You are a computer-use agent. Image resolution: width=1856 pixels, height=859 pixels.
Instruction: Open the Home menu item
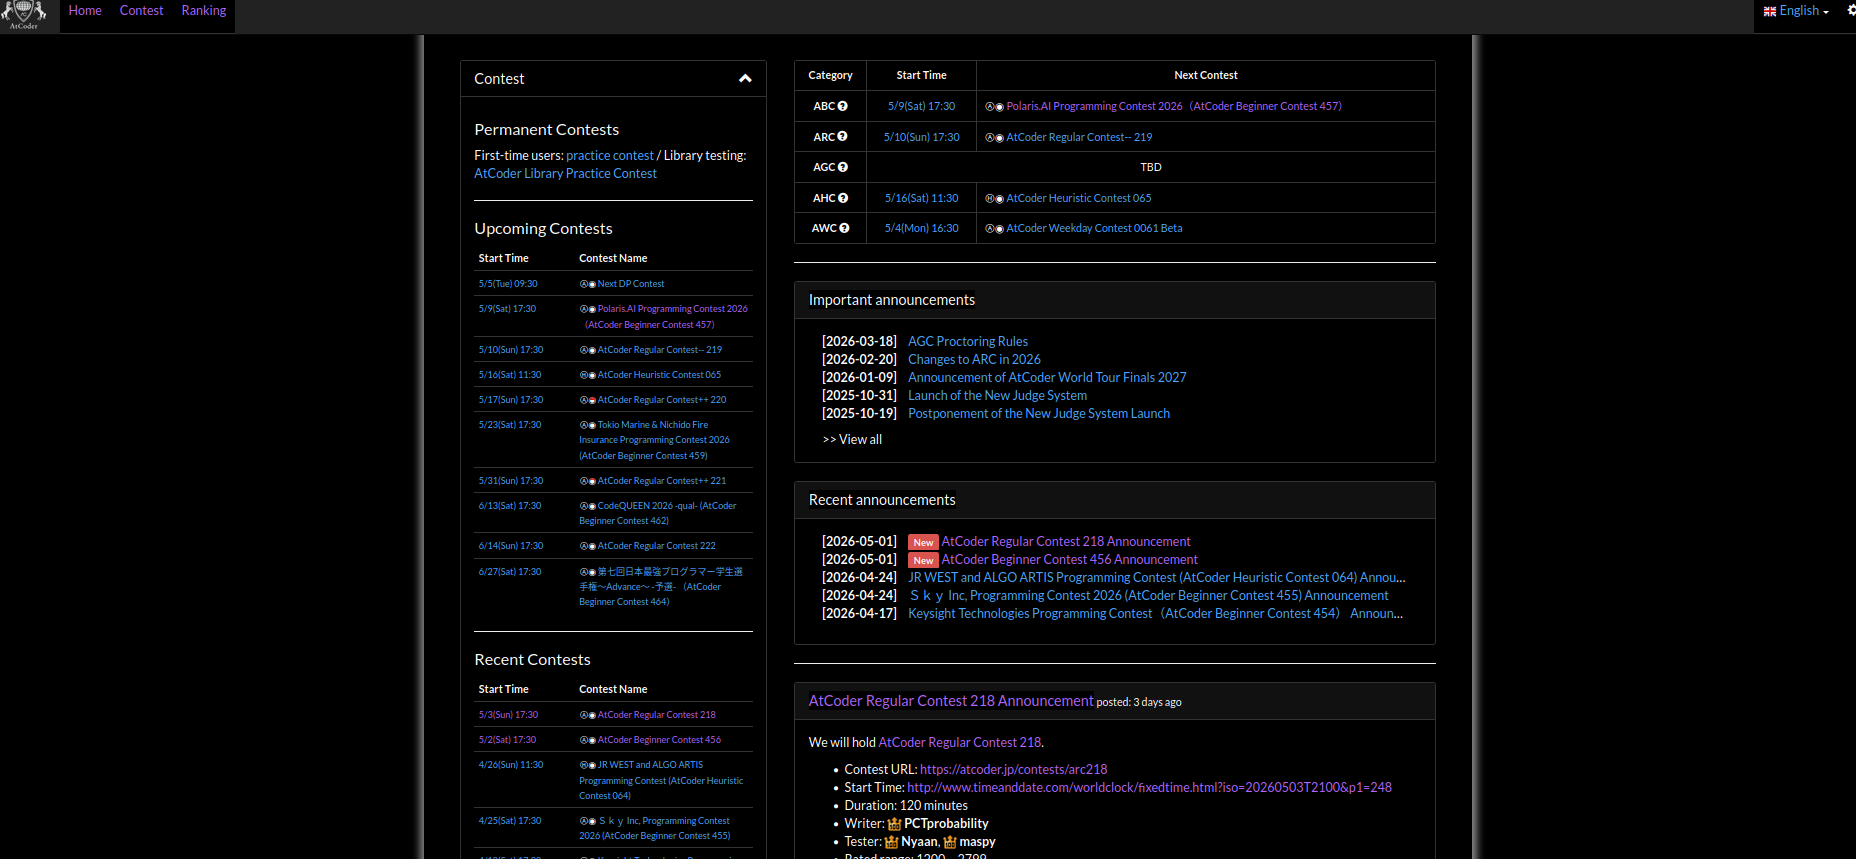pyautogui.click(x=85, y=11)
